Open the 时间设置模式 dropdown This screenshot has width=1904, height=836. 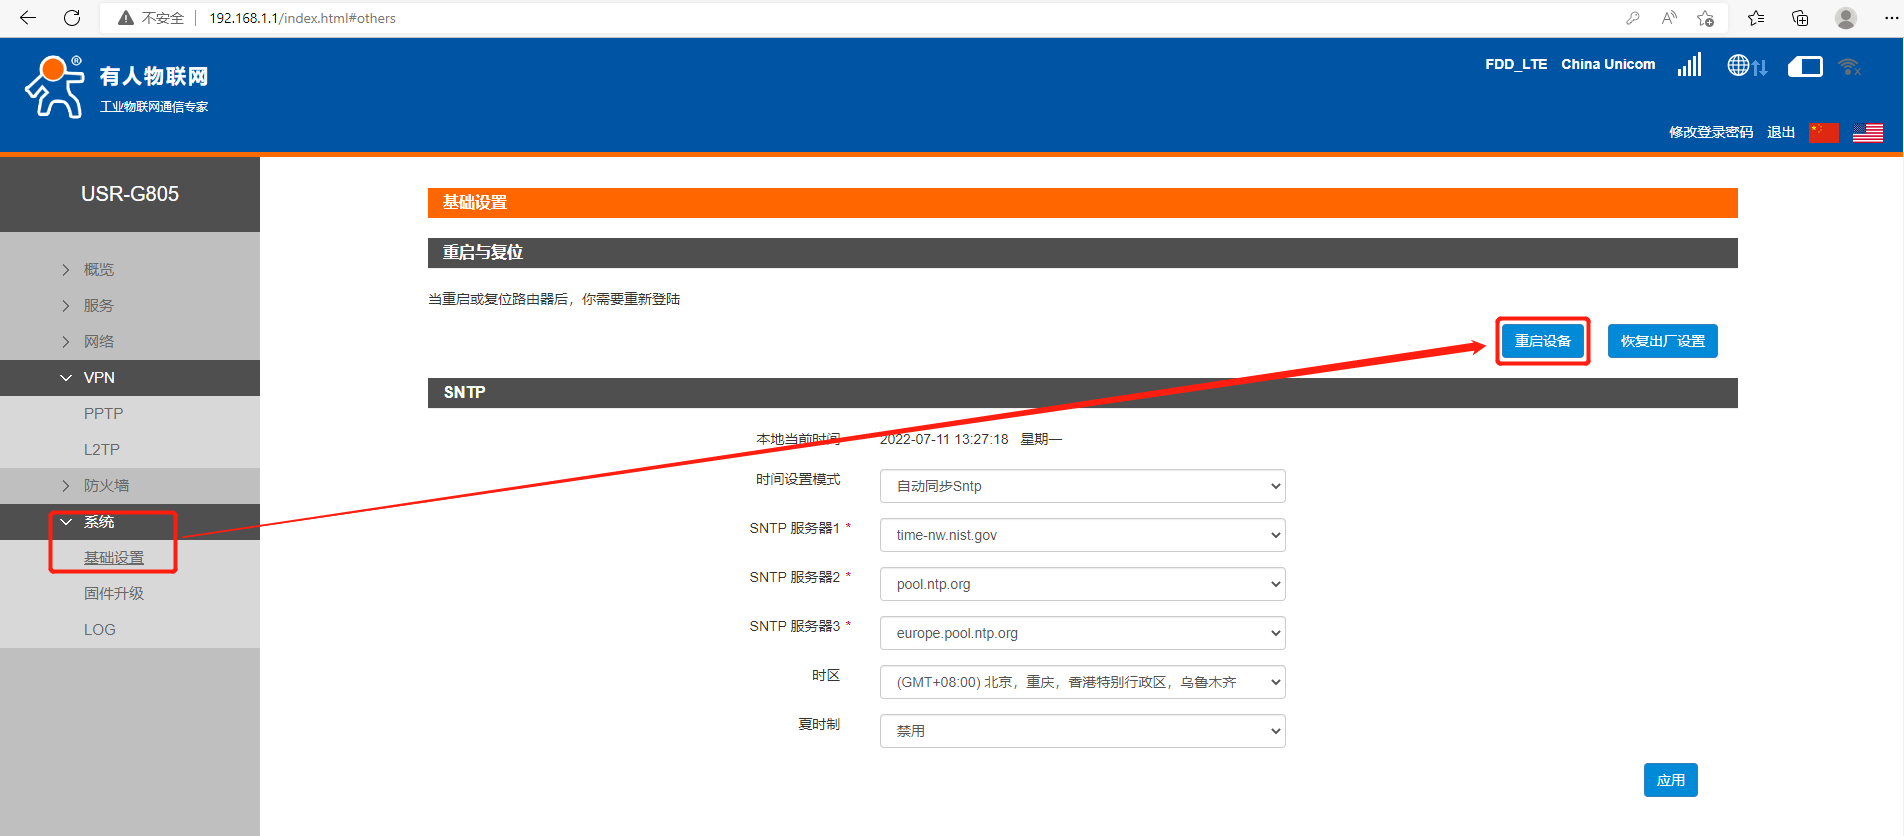click(x=1082, y=486)
